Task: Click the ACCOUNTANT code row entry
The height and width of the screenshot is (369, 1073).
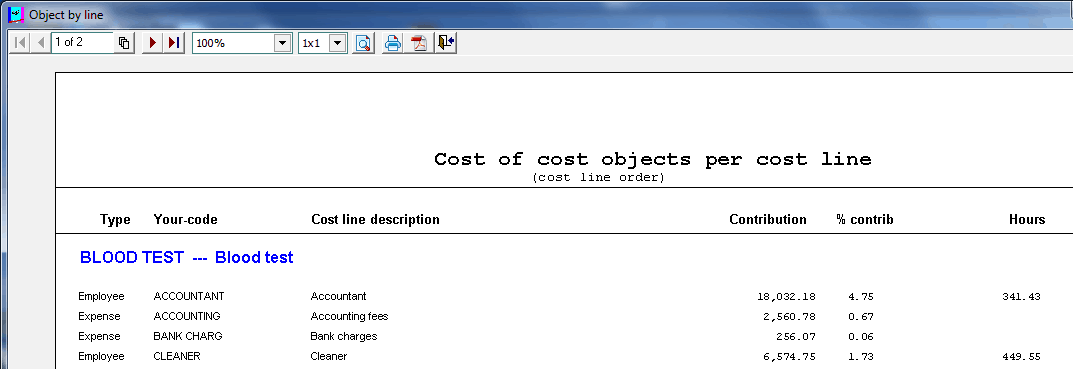Action: pyautogui.click(x=189, y=296)
